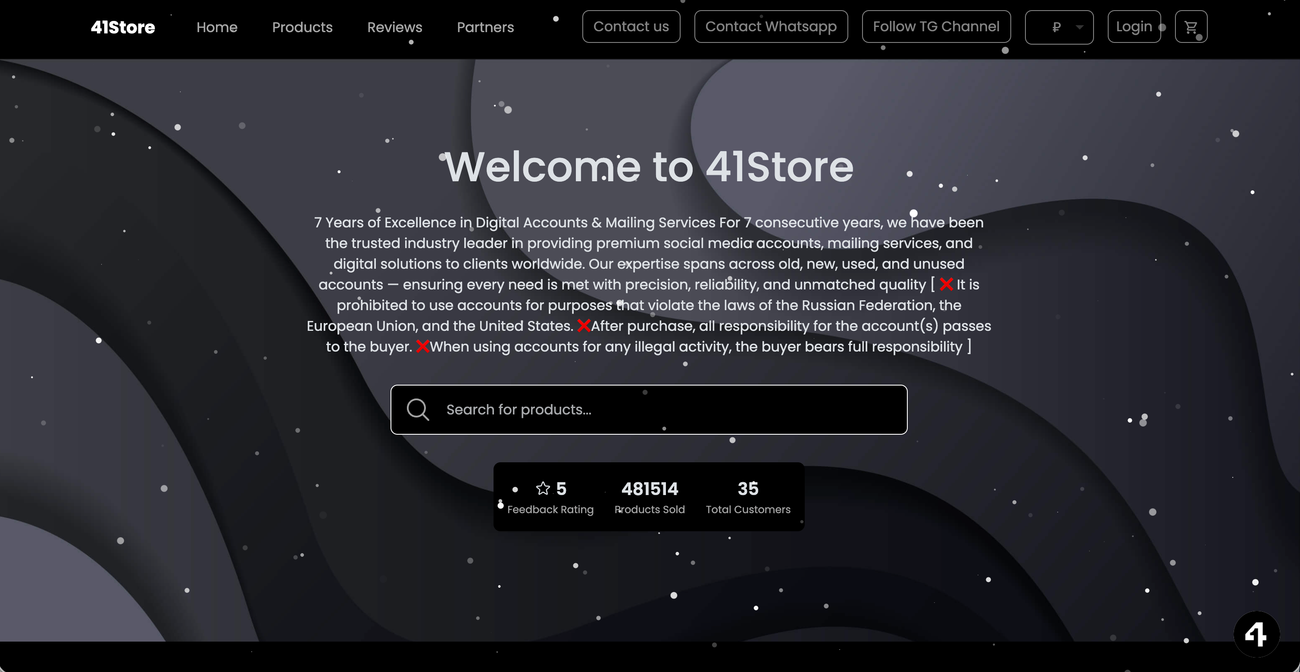Click the 41Store logo
1300x672 pixels.
click(x=123, y=27)
